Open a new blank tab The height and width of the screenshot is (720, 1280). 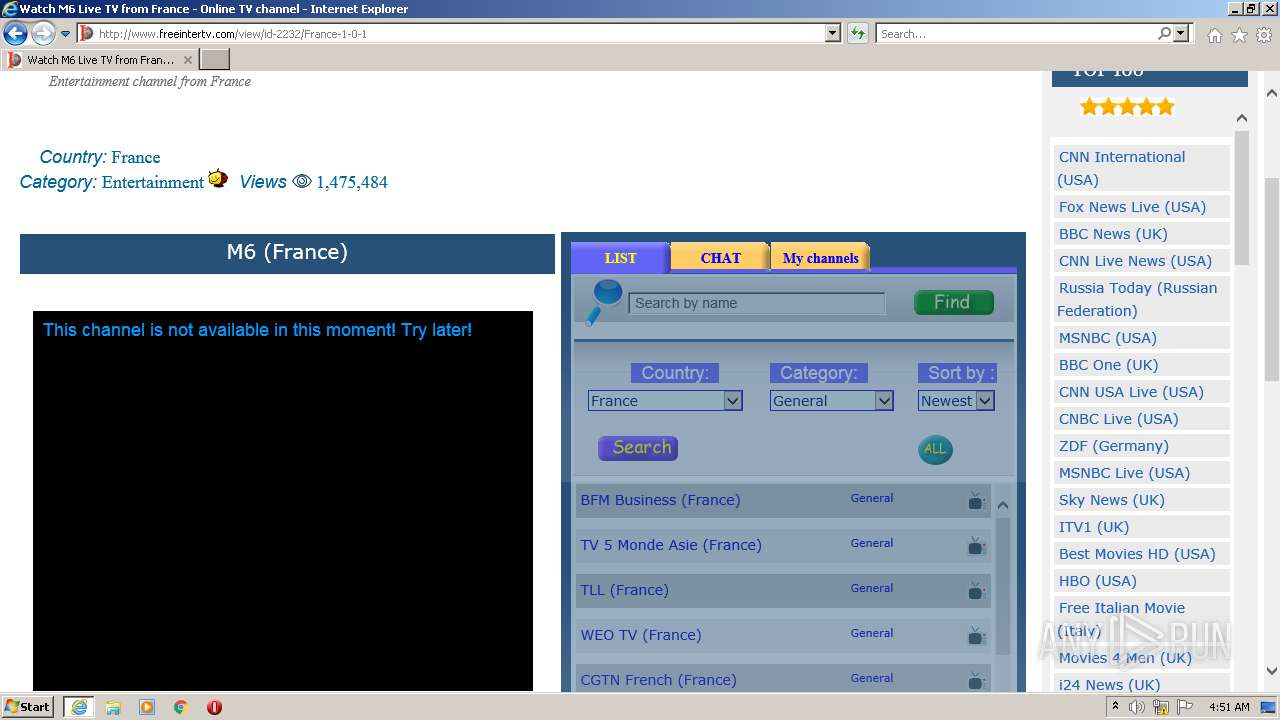coord(215,59)
